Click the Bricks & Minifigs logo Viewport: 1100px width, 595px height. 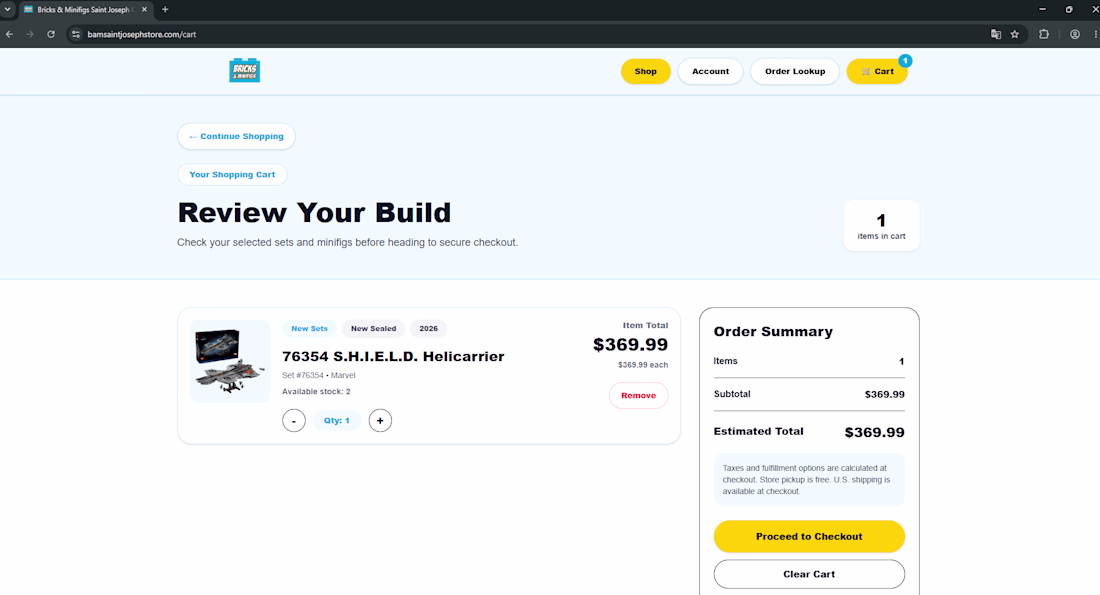(244, 70)
